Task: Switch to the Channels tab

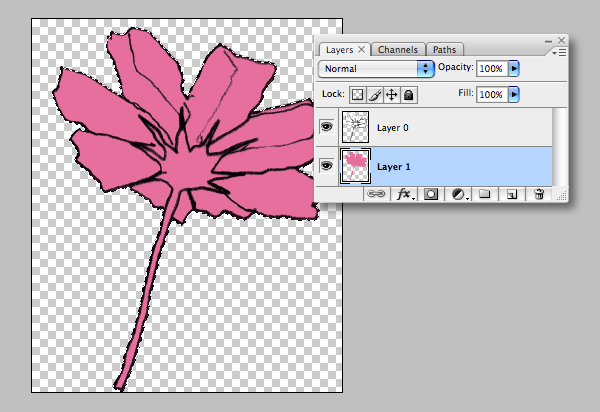Action: coord(397,49)
